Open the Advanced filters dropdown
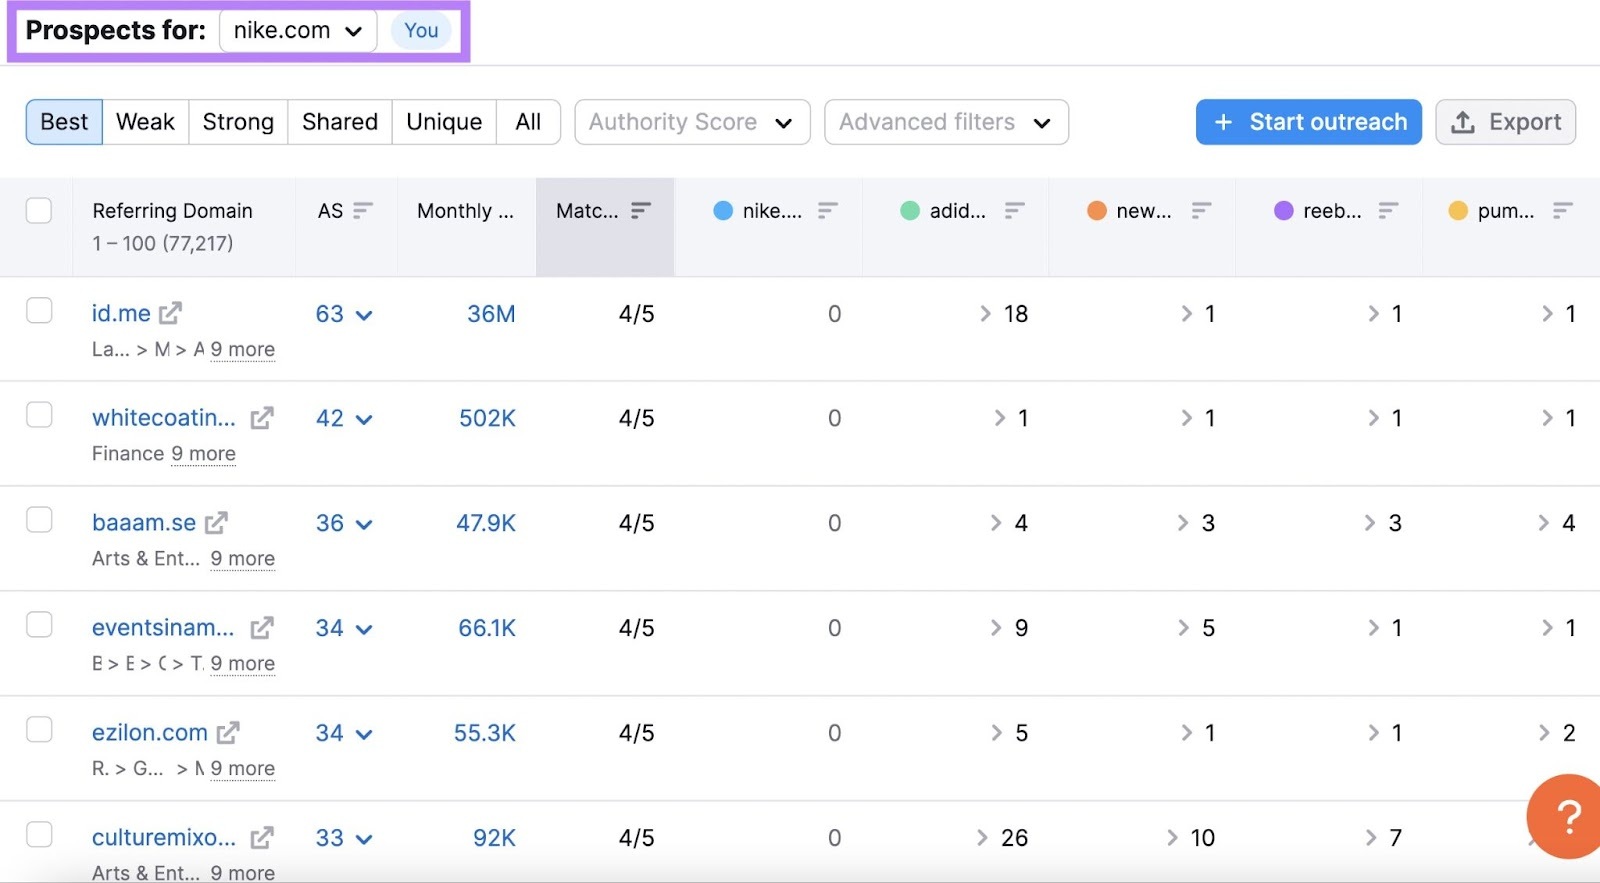1600x883 pixels. (946, 122)
